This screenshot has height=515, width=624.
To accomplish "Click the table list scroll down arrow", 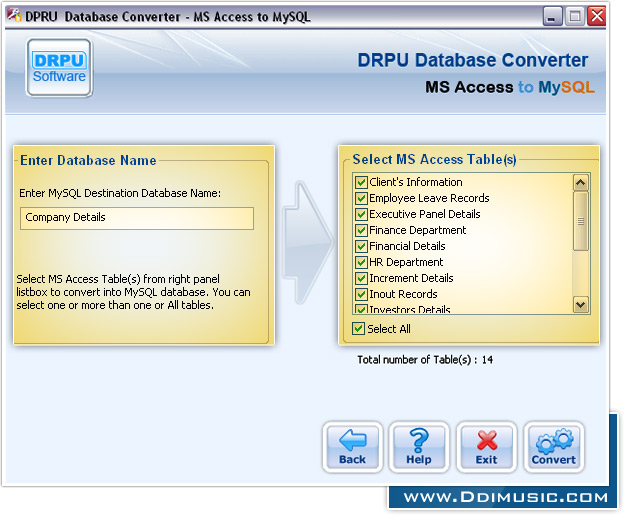I will [x=581, y=305].
